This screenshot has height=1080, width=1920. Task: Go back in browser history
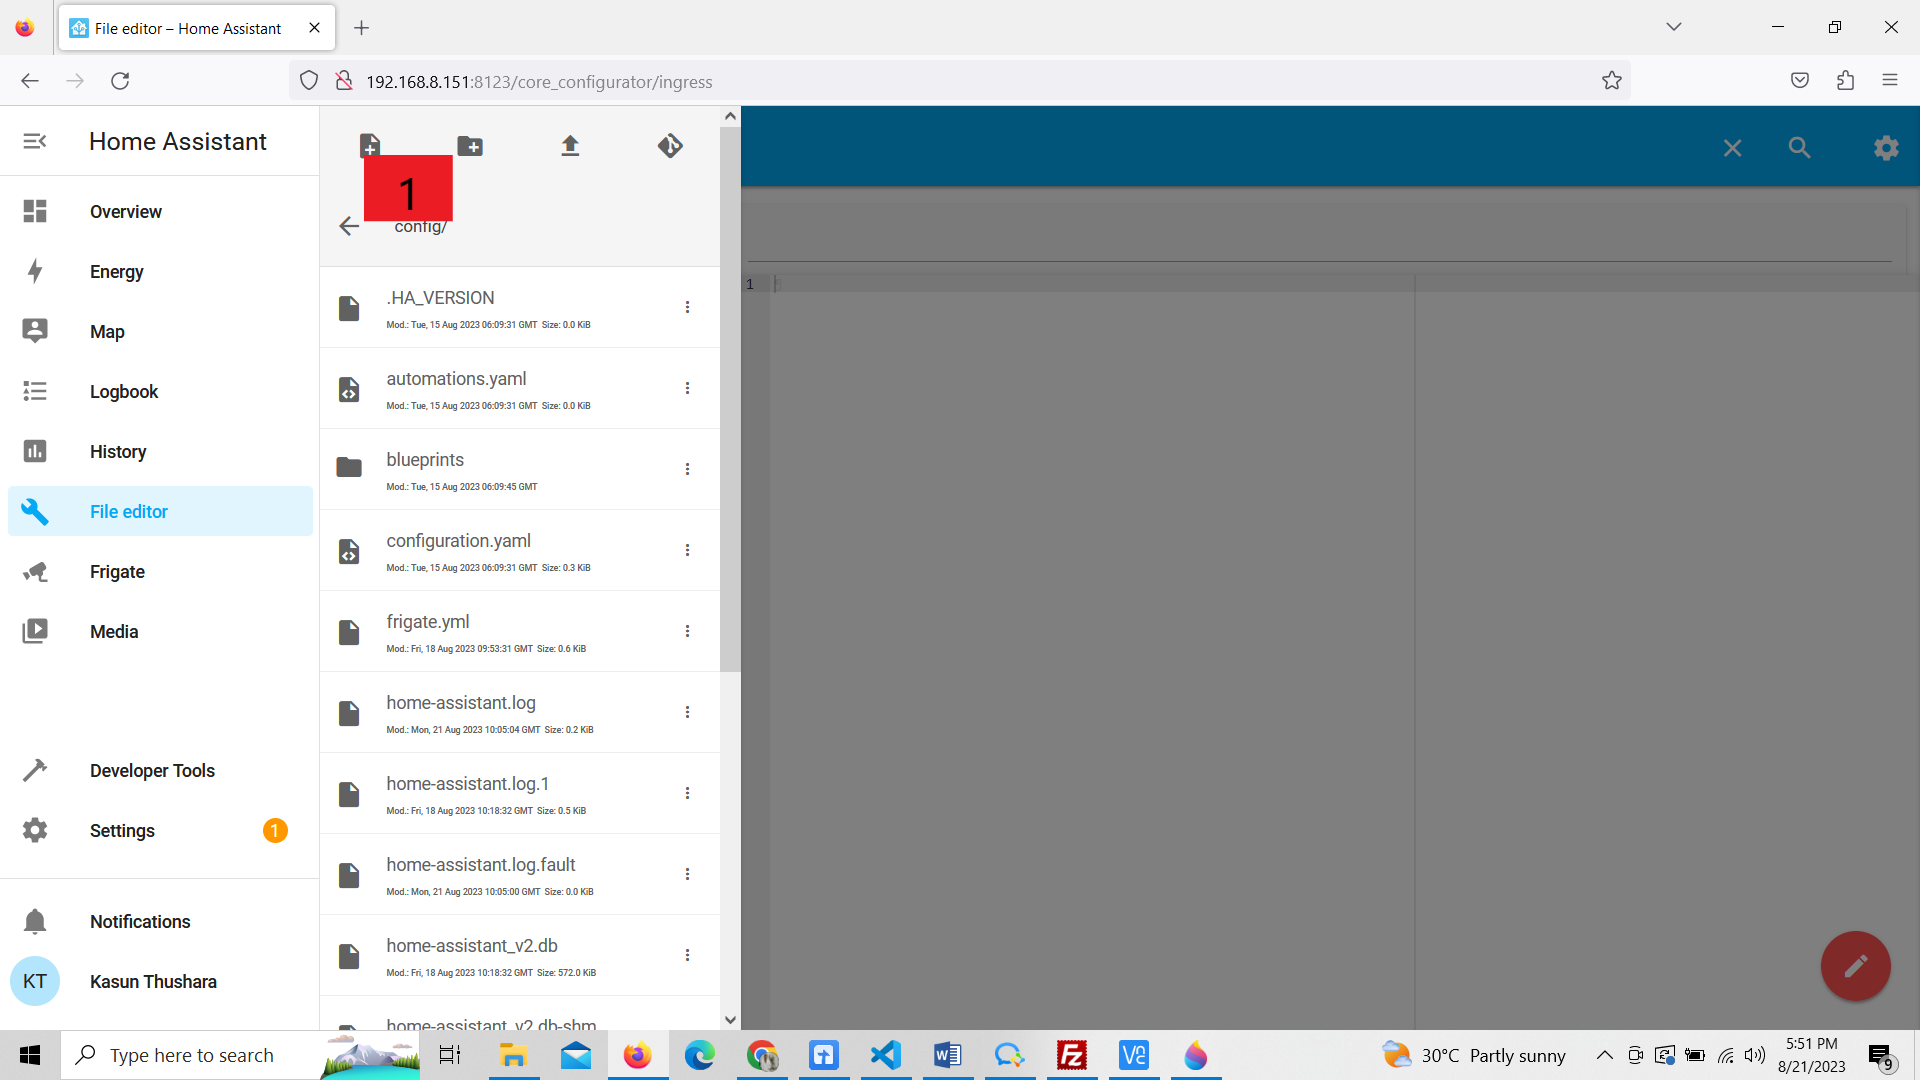[30, 81]
